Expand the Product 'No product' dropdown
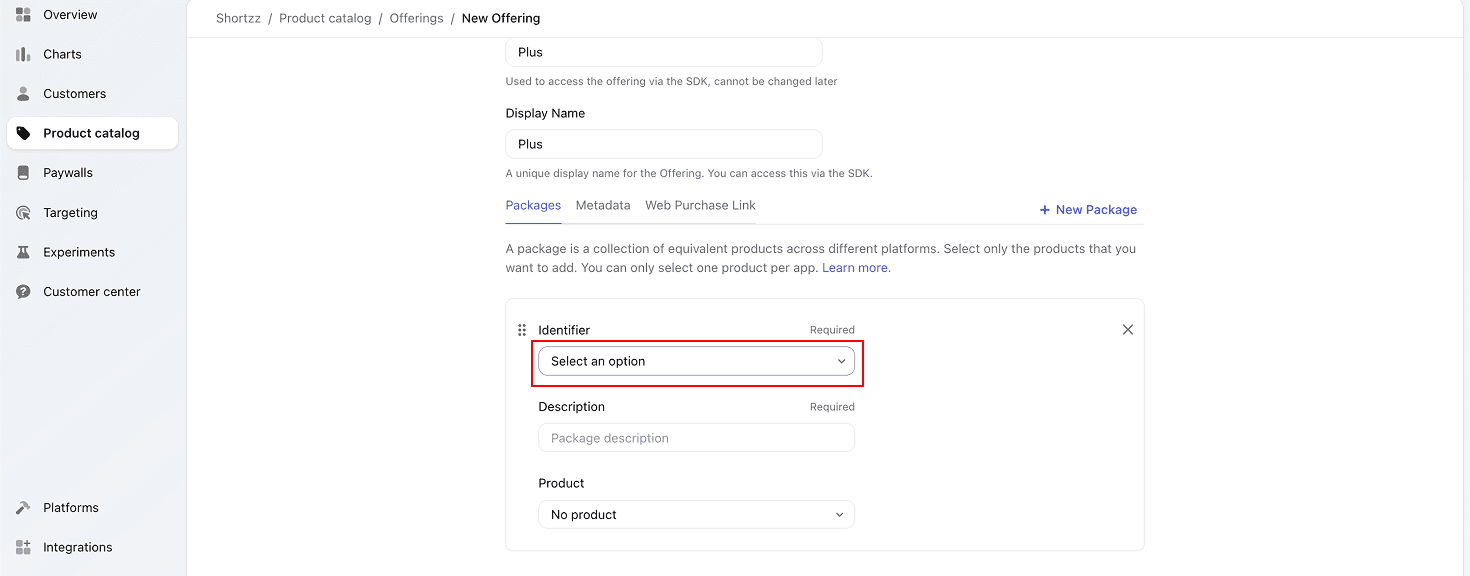 [x=696, y=515]
